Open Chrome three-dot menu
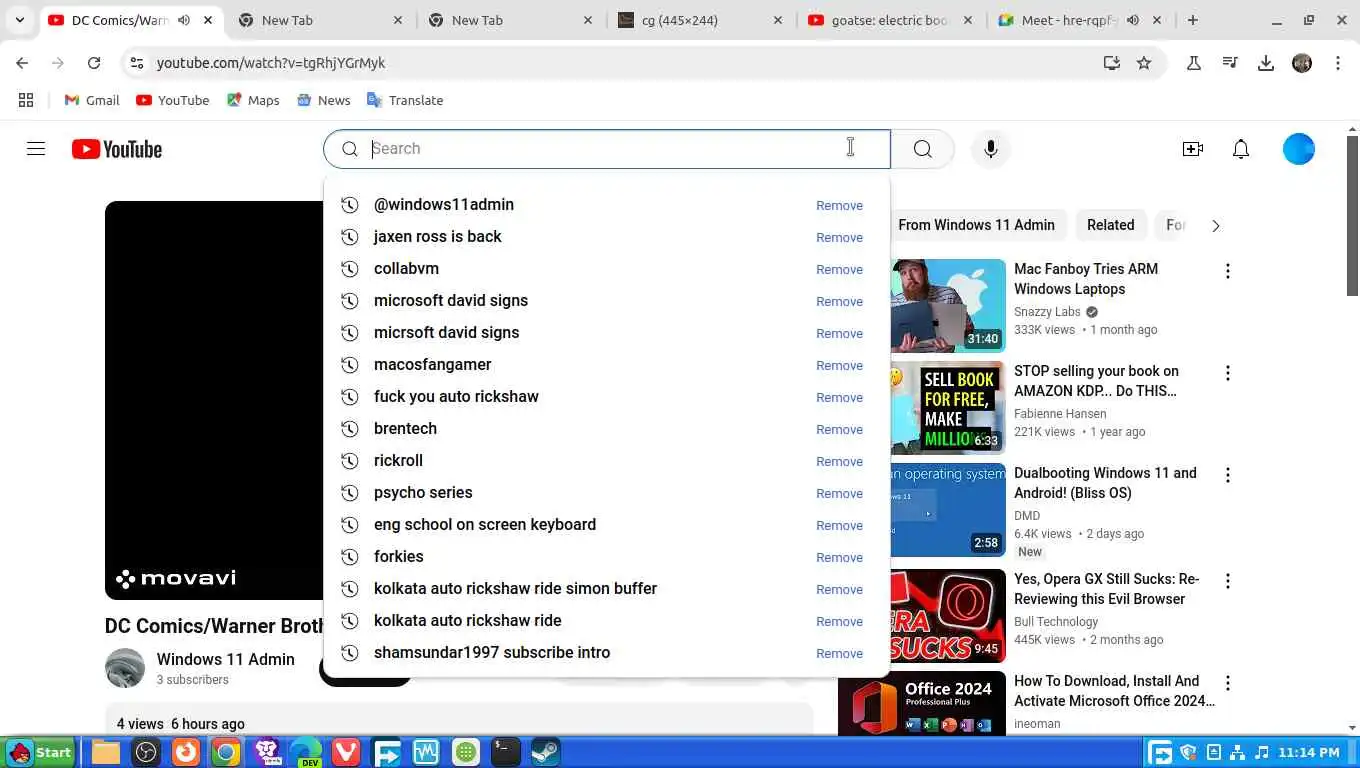The image size is (1360, 768). 1338,63
